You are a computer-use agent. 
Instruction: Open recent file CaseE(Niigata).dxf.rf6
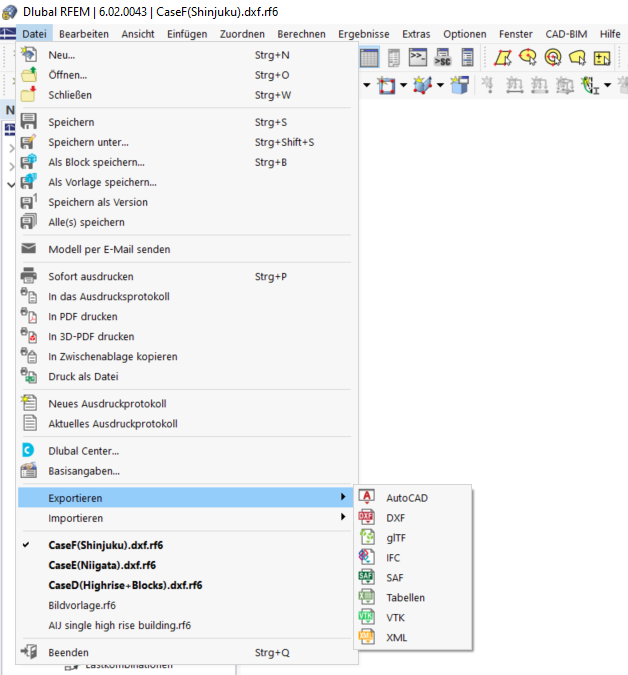pyautogui.click(x=102, y=565)
